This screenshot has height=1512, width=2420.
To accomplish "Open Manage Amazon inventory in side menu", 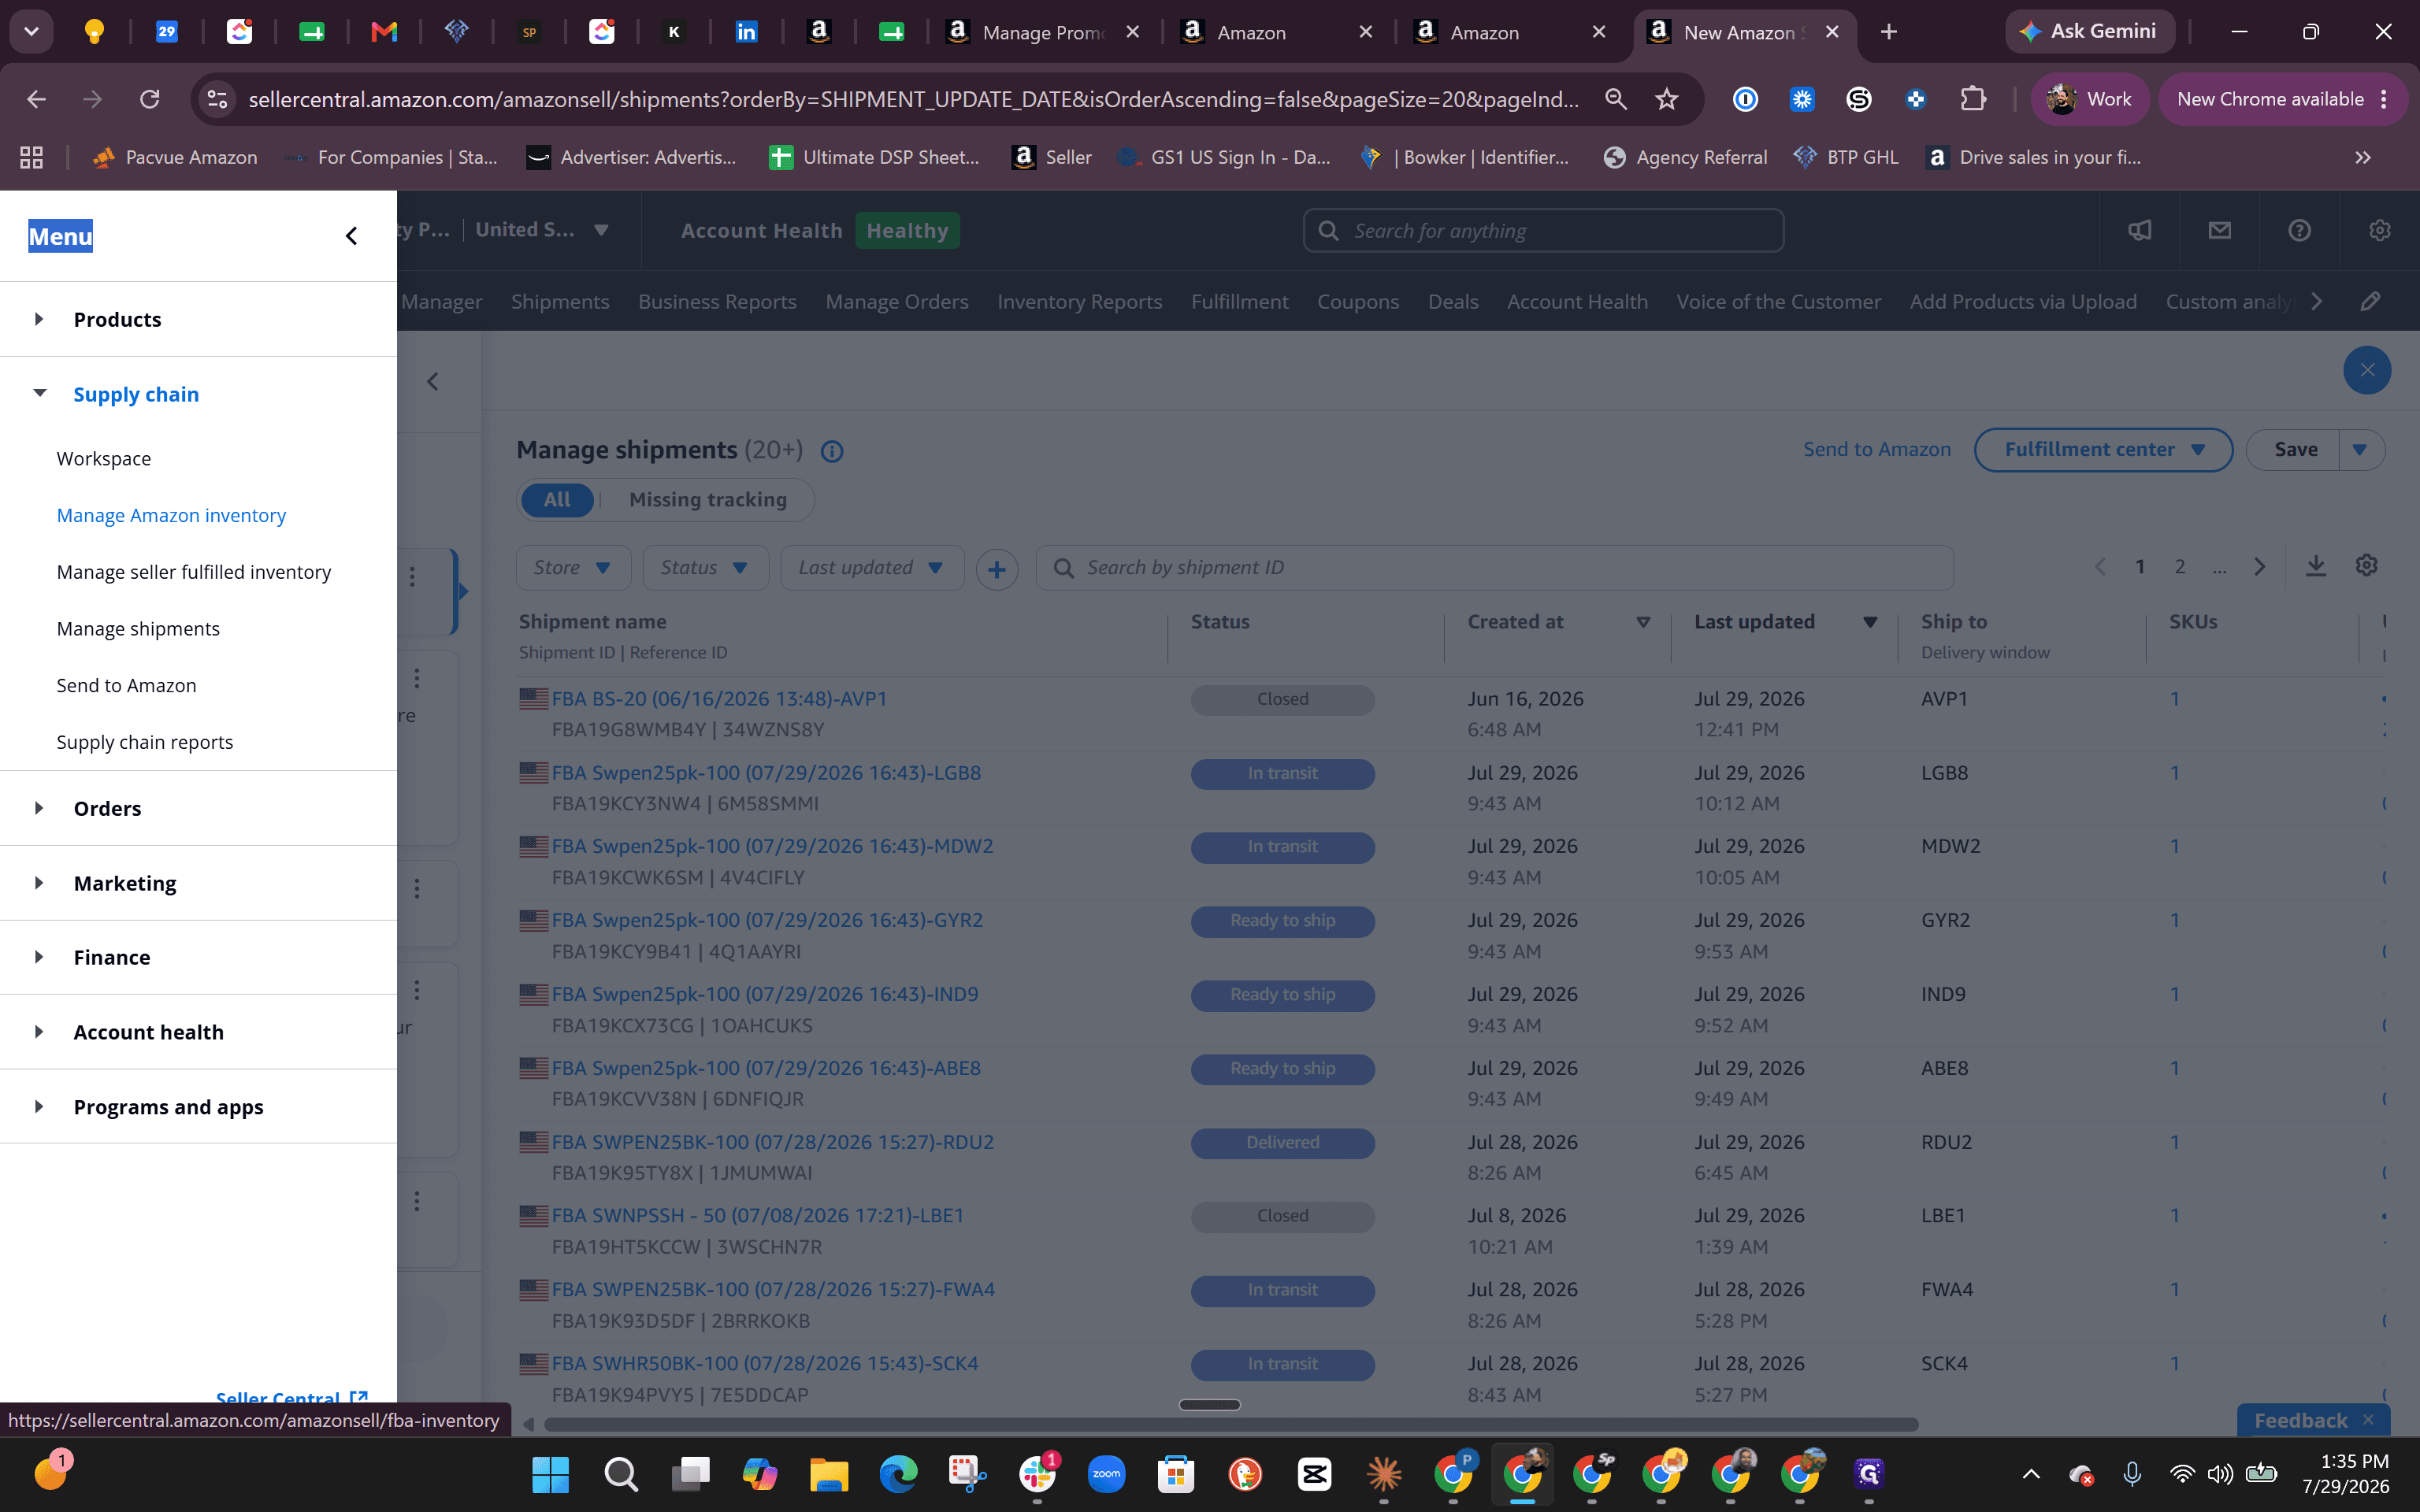I will click(x=171, y=516).
